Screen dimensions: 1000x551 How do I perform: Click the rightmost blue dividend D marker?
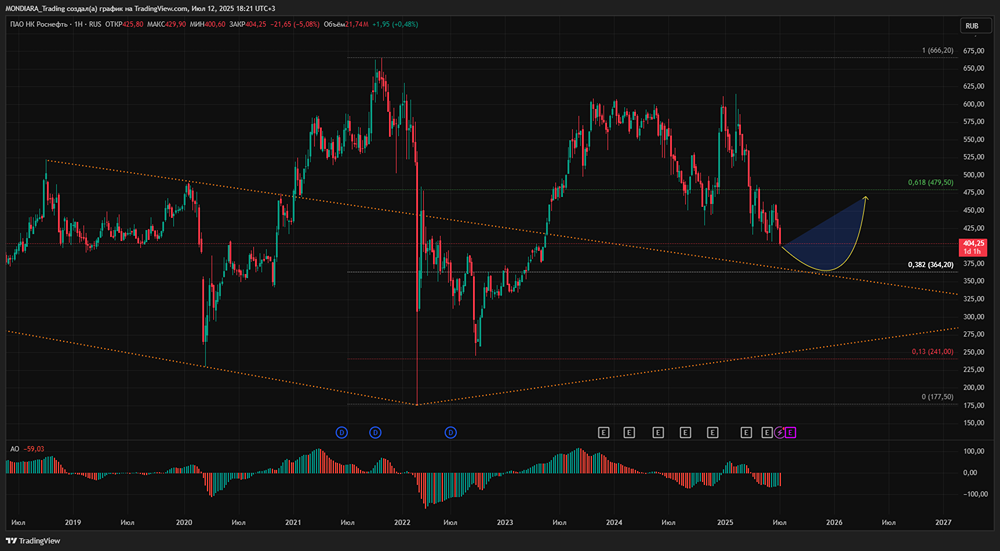450,432
